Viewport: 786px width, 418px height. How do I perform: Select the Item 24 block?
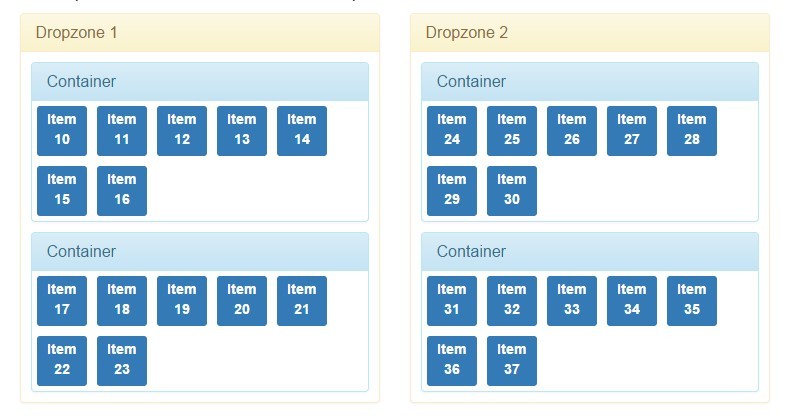tap(452, 131)
